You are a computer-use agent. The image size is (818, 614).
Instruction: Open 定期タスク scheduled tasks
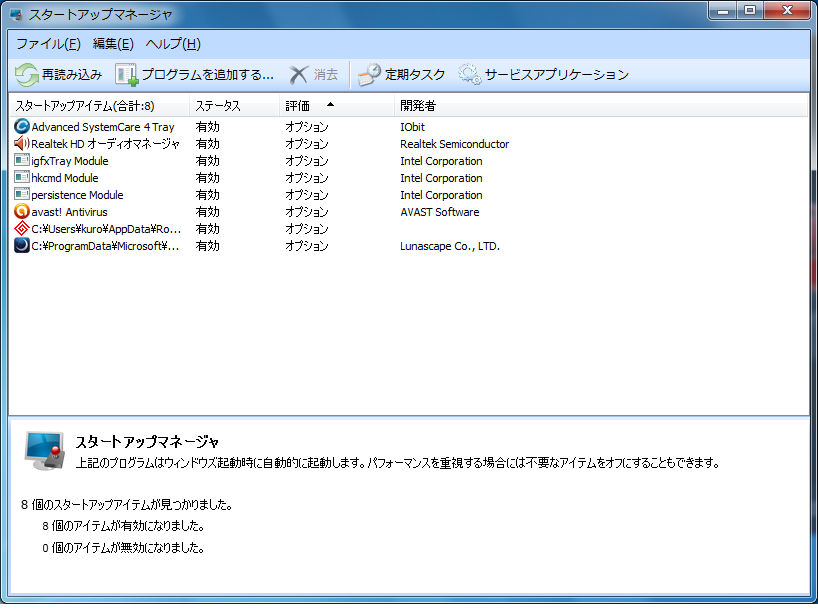tap(401, 75)
